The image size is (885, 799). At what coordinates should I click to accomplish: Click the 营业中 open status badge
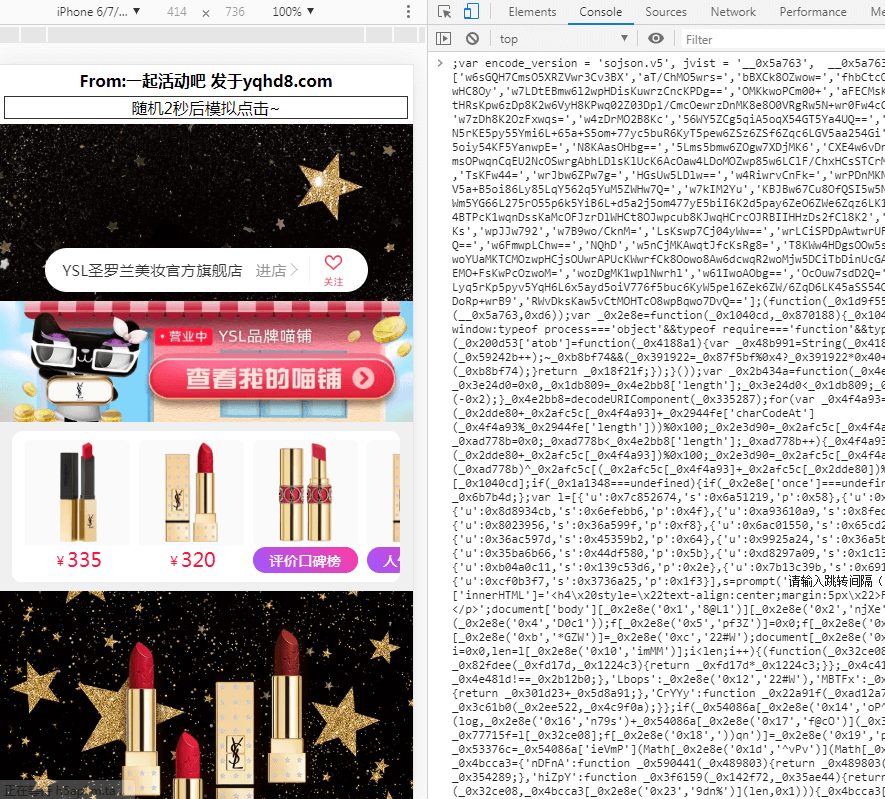[x=183, y=337]
